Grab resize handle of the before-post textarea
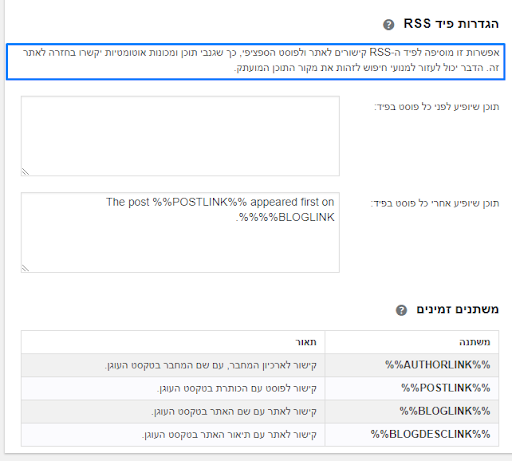 pos(25,172)
